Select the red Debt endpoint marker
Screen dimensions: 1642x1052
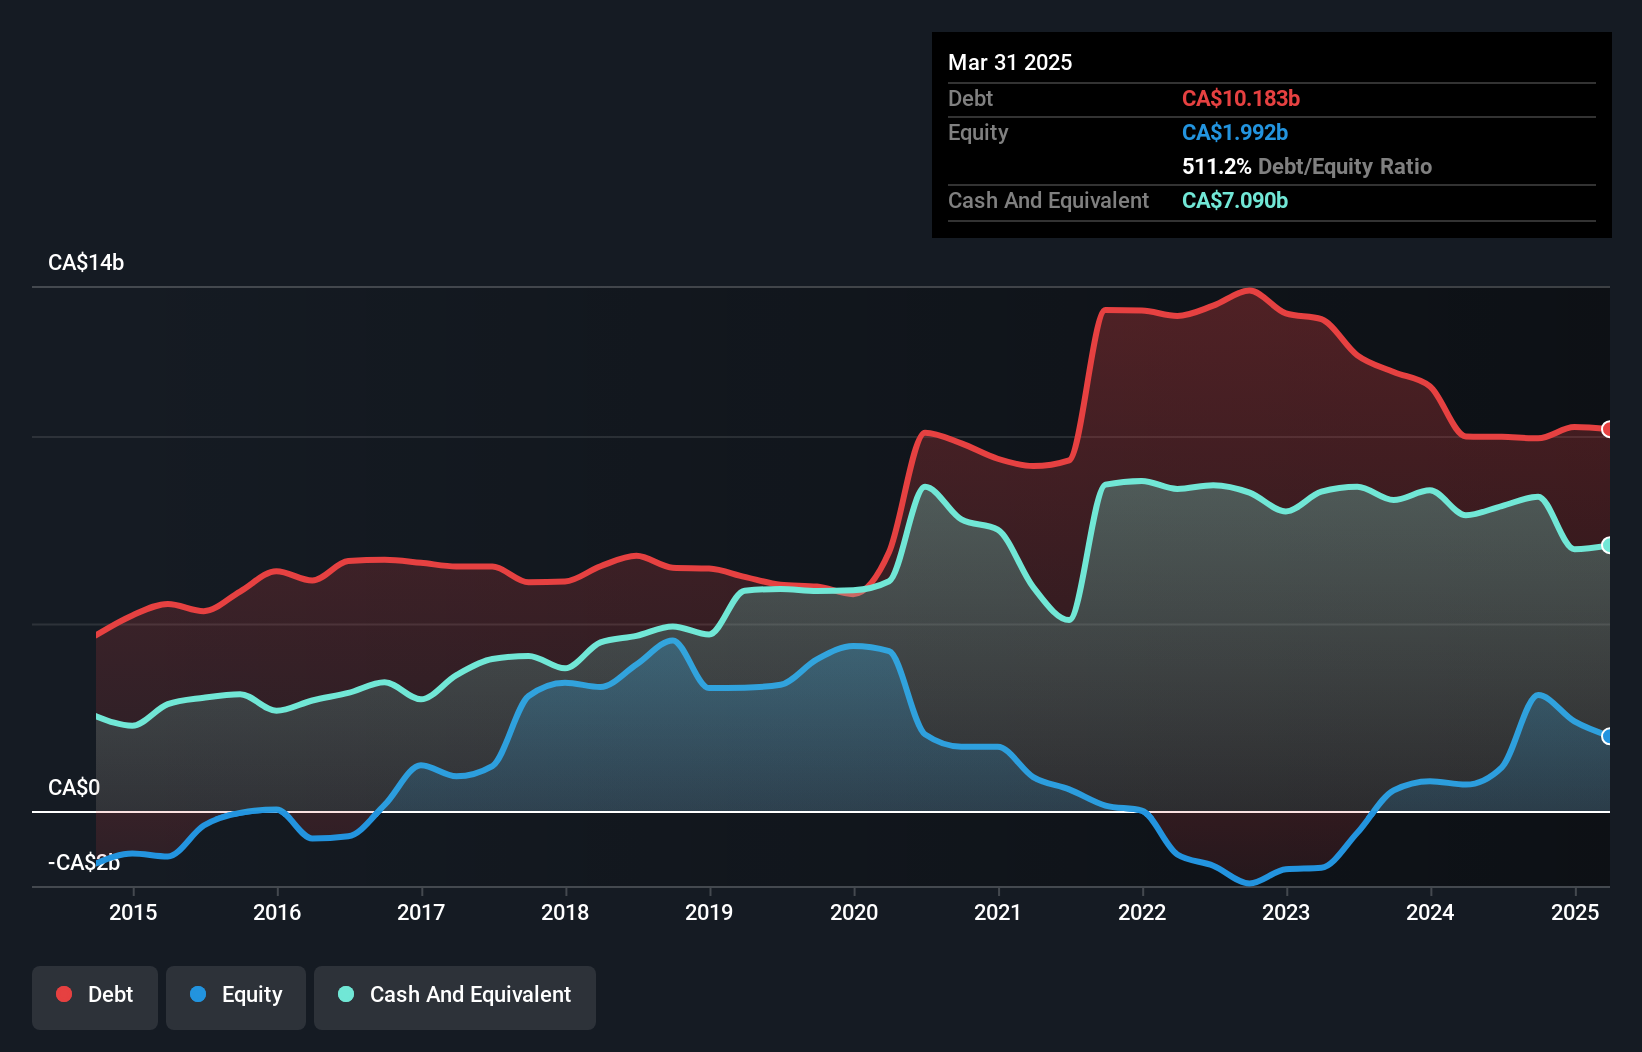(x=1608, y=429)
